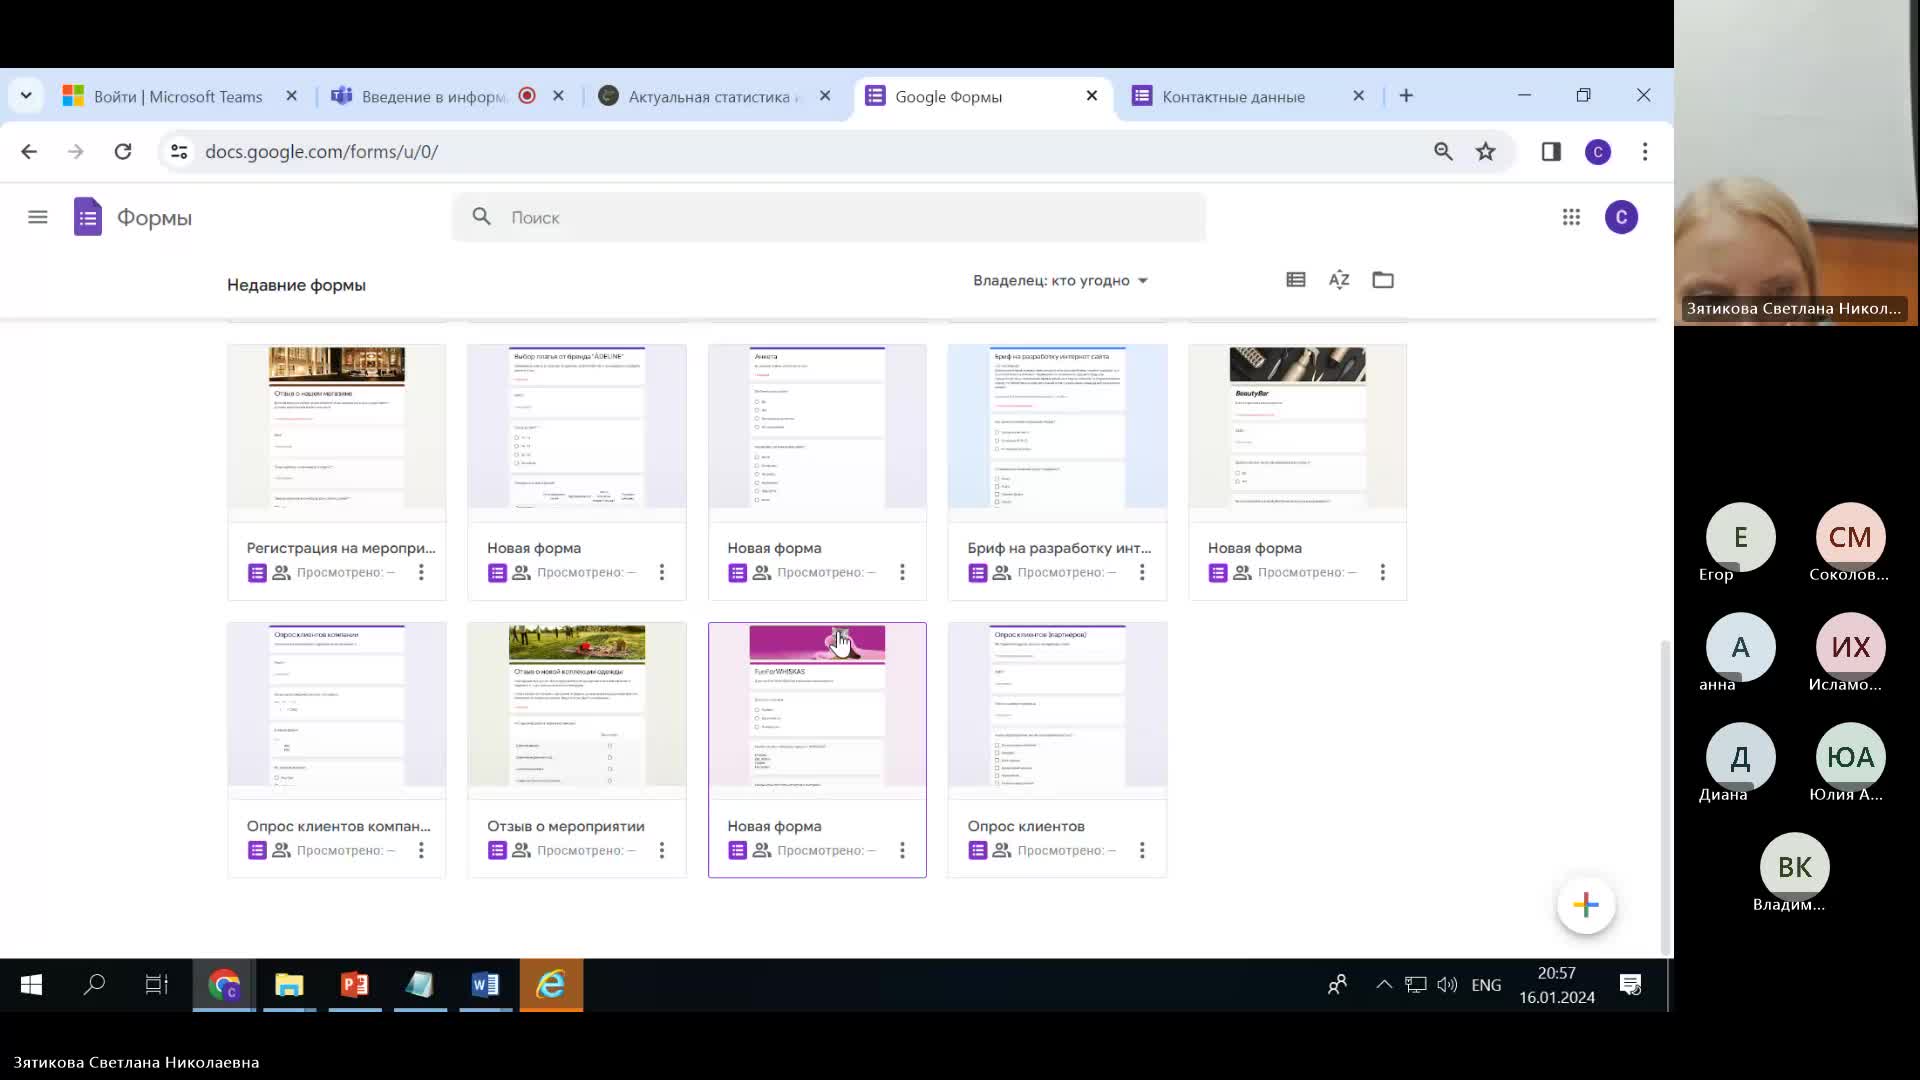Viewport: 1920px width, 1080px height.
Task: Show hidden system tray icons
Action: tap(1384, 985)
